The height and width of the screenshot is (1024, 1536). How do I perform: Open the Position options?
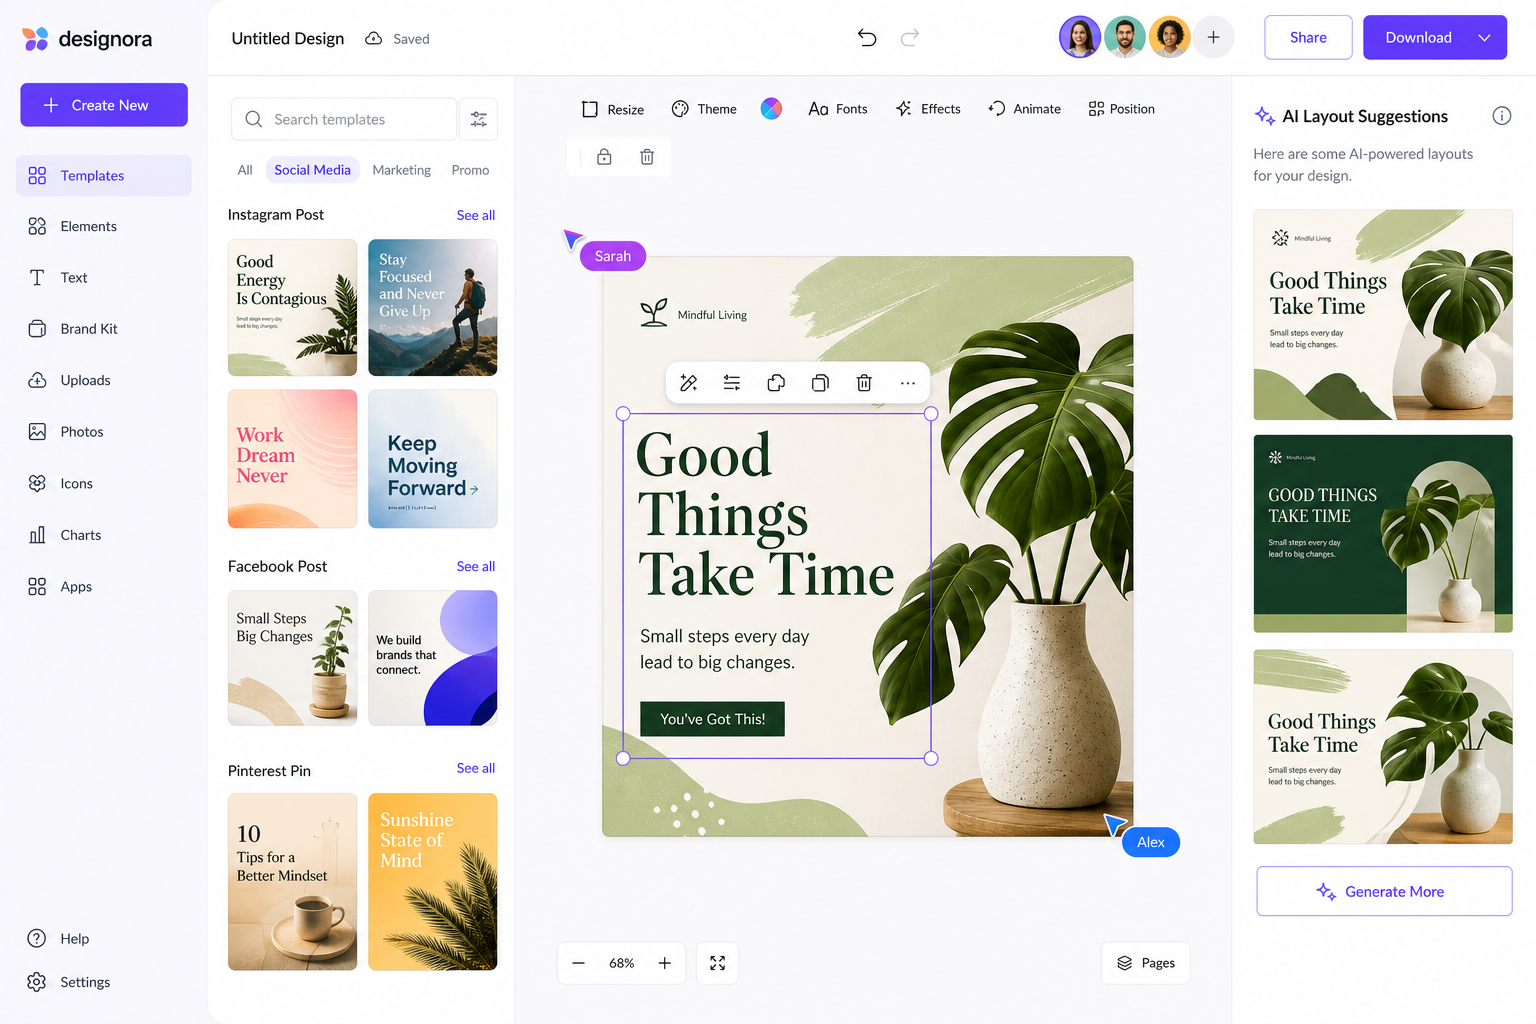1121,109
